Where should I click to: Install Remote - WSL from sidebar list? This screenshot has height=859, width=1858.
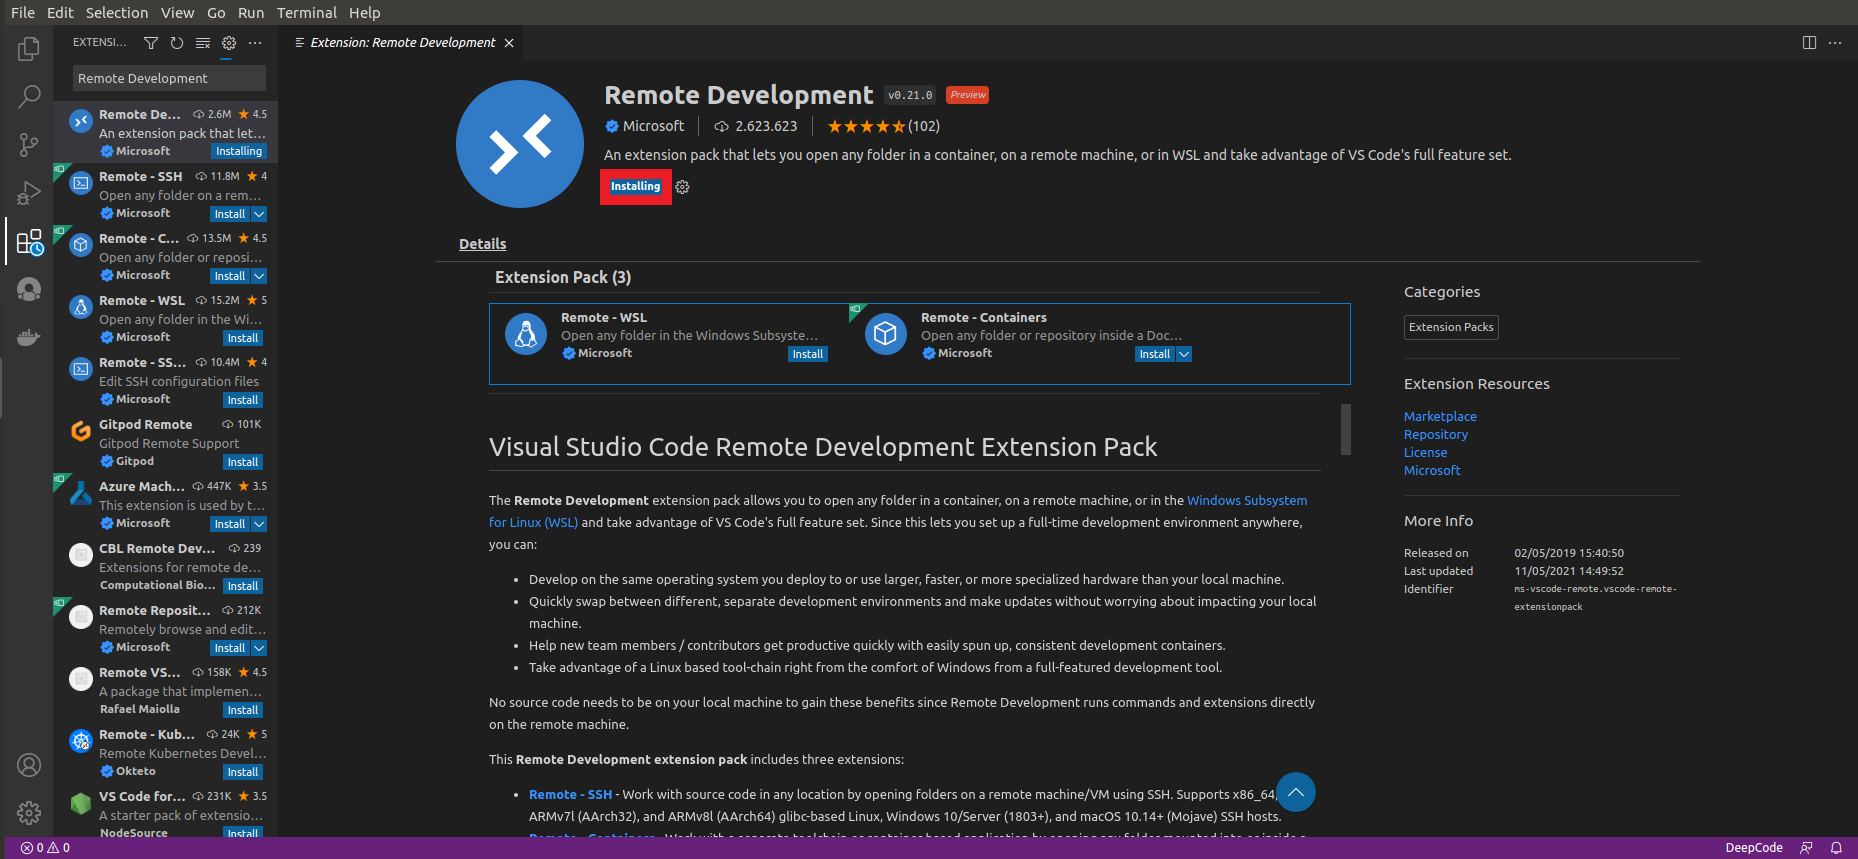click(243, 338)
